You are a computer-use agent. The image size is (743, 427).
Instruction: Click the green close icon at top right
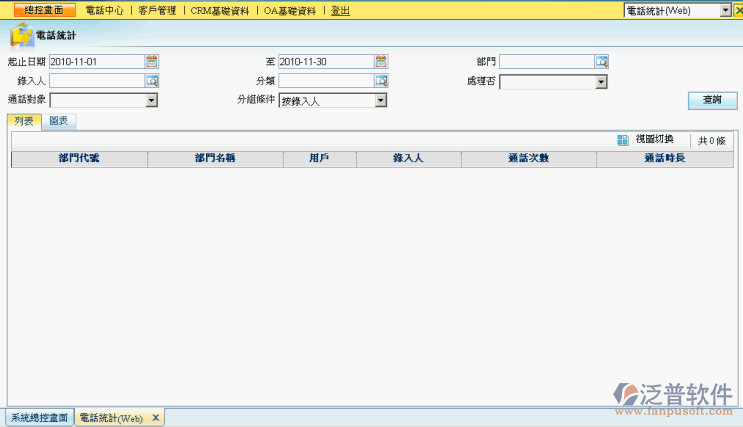click(x=738, y=10)
